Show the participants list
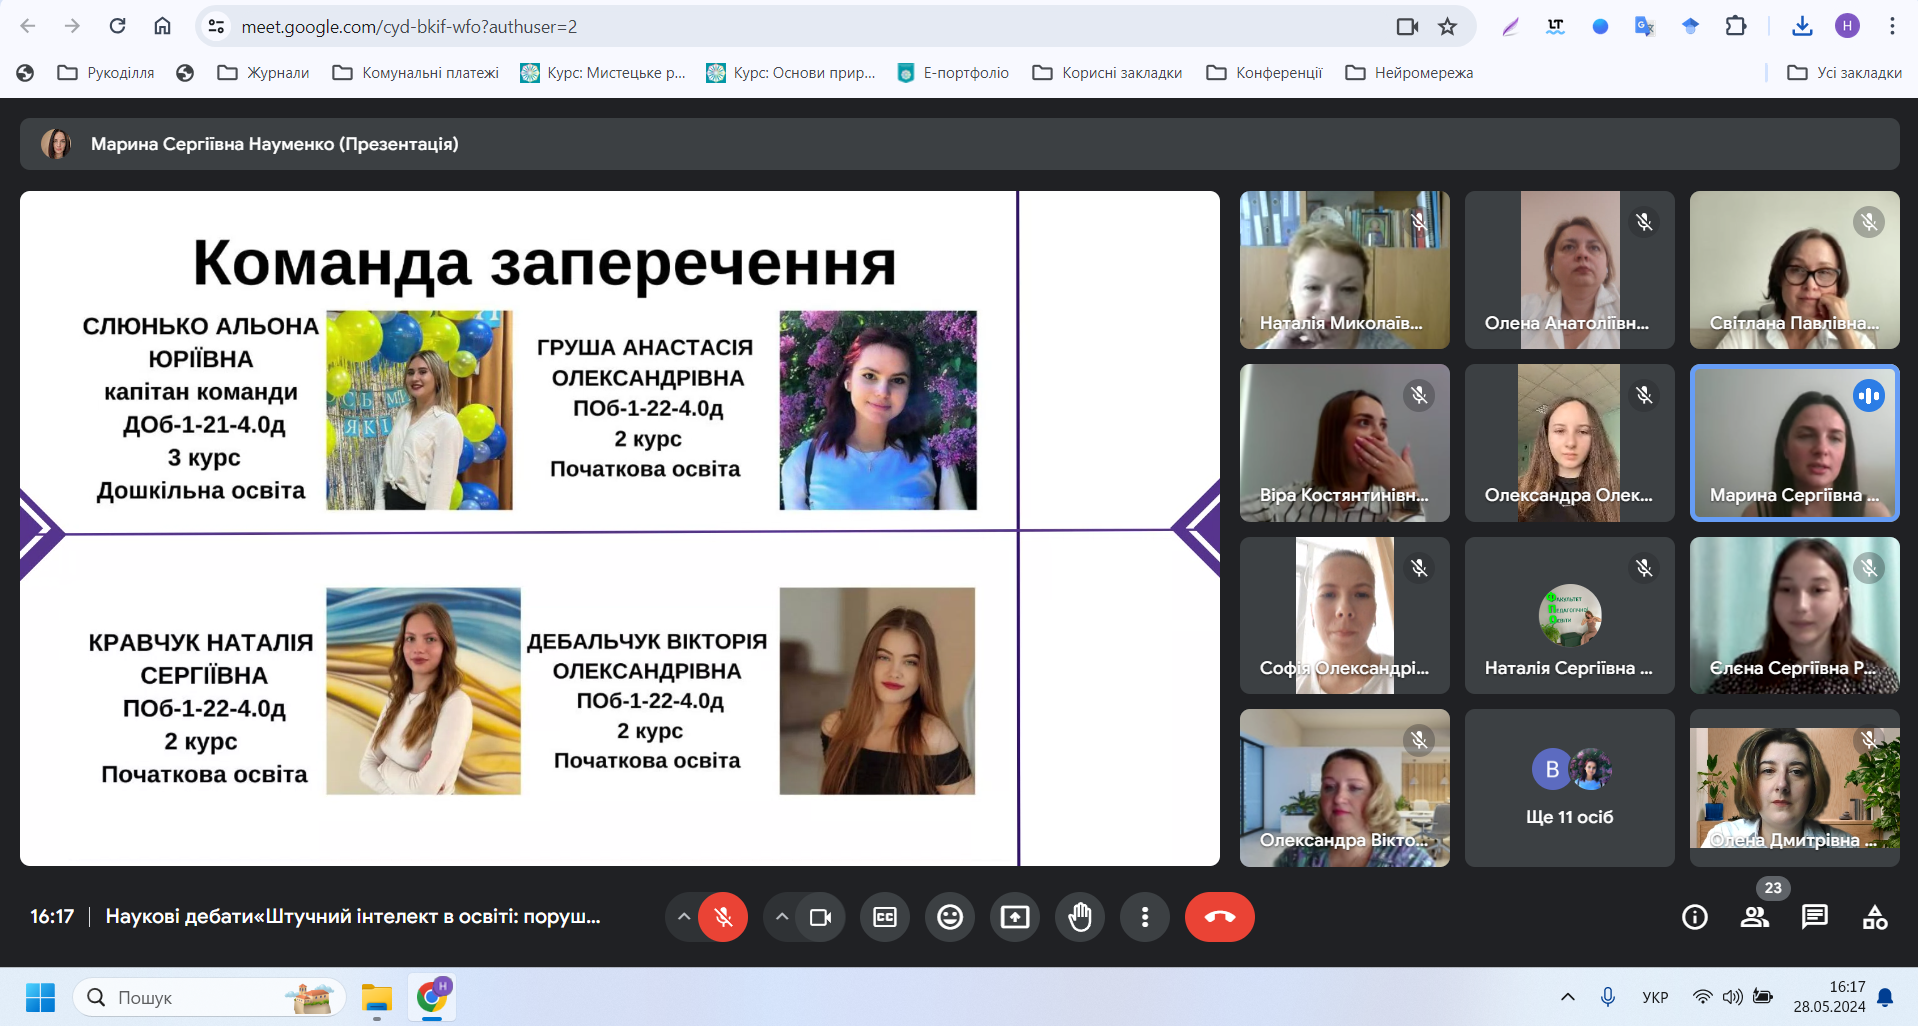Image resolution: width=1918 pixels, height=1026 pixels. click(x=1754, y=917)
